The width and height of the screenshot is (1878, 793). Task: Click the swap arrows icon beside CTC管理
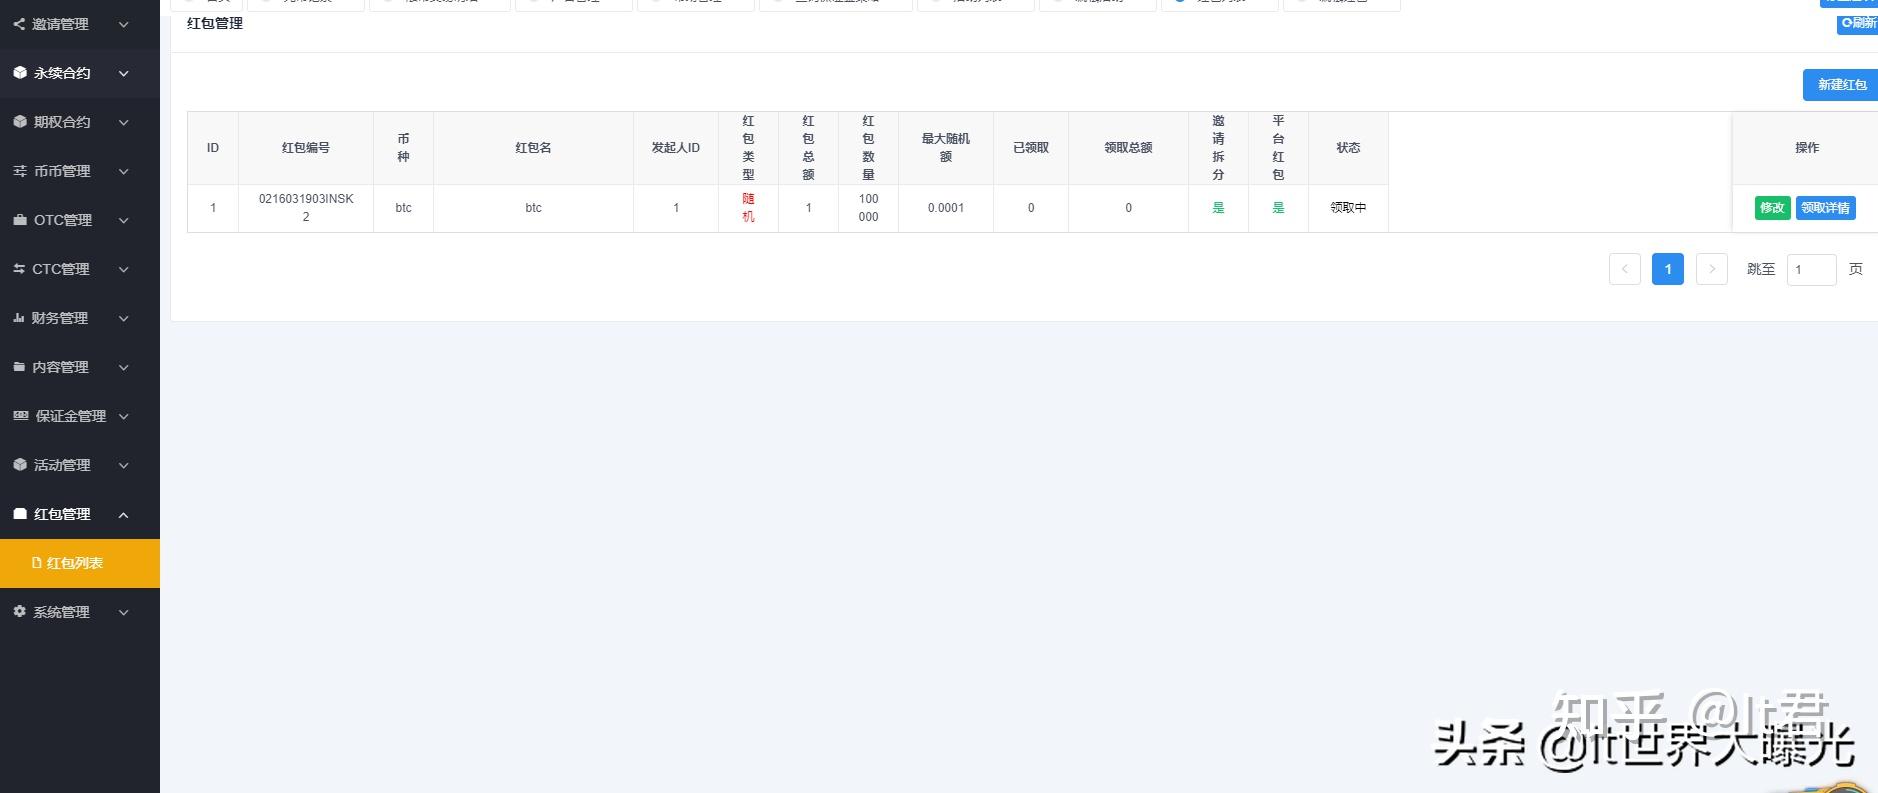coord(20,269)
